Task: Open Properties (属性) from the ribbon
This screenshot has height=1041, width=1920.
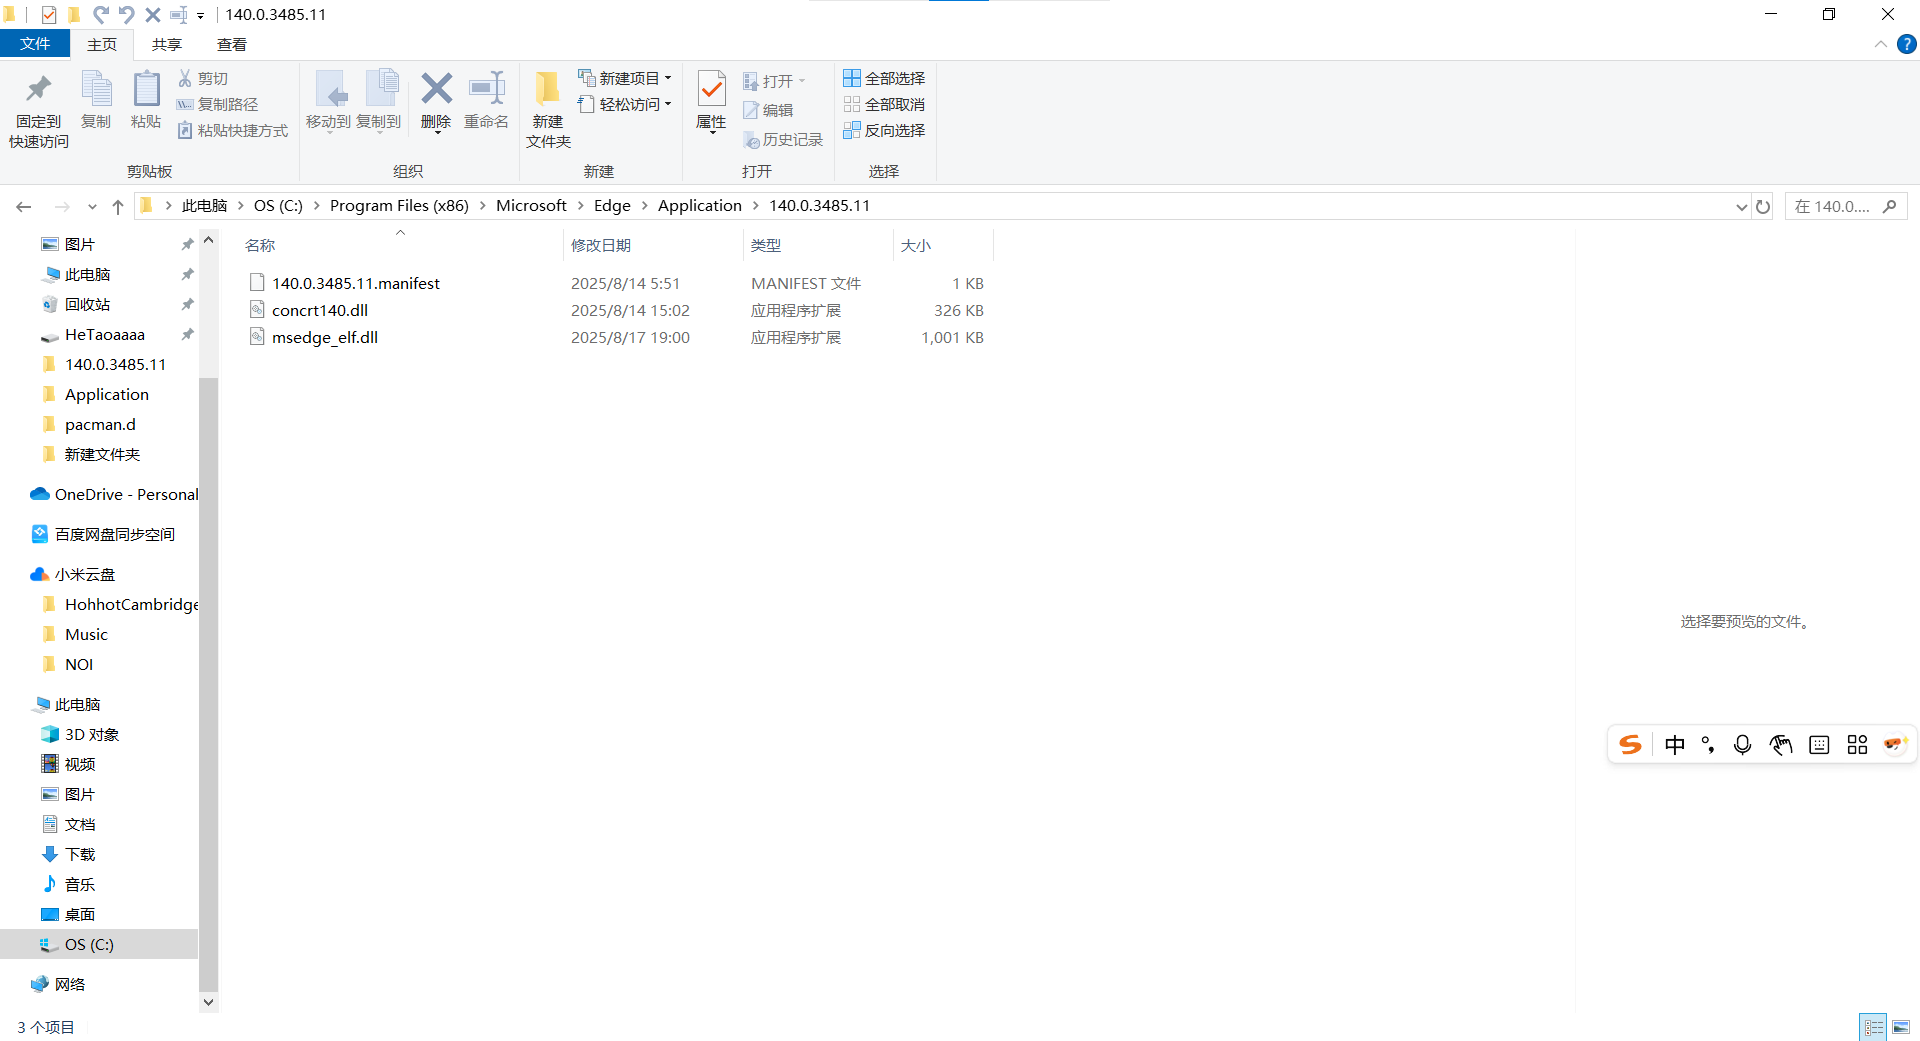Action: coord(711,101)
